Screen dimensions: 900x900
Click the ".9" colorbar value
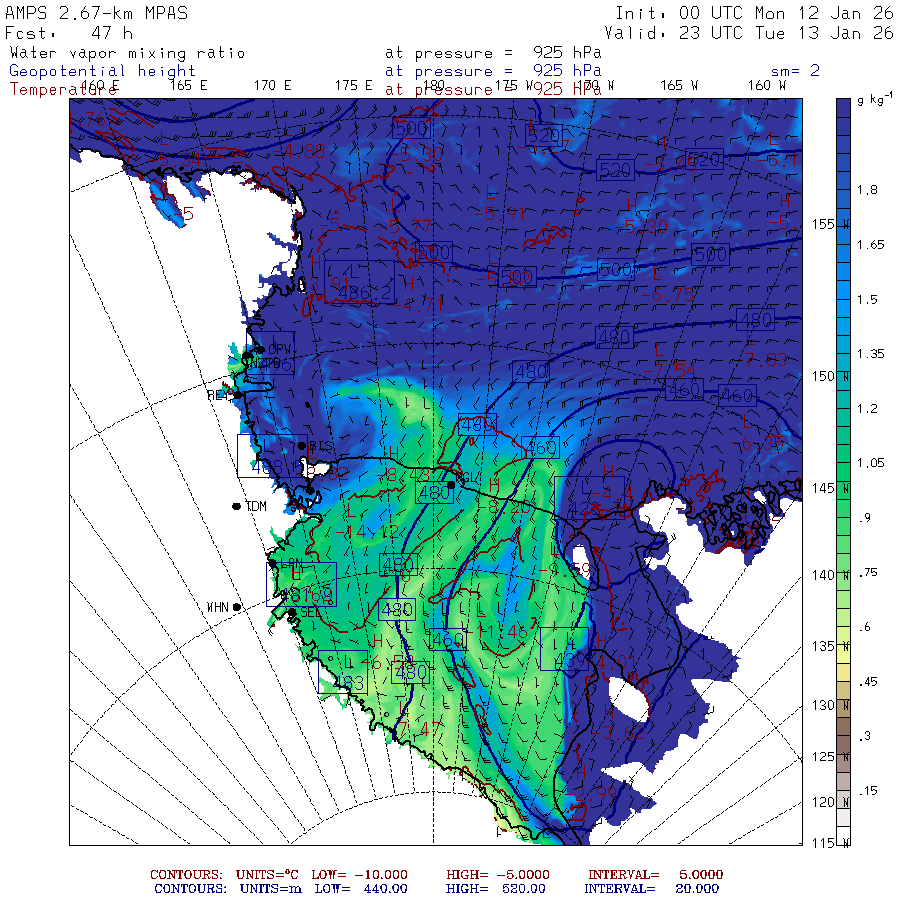[865, 518]
